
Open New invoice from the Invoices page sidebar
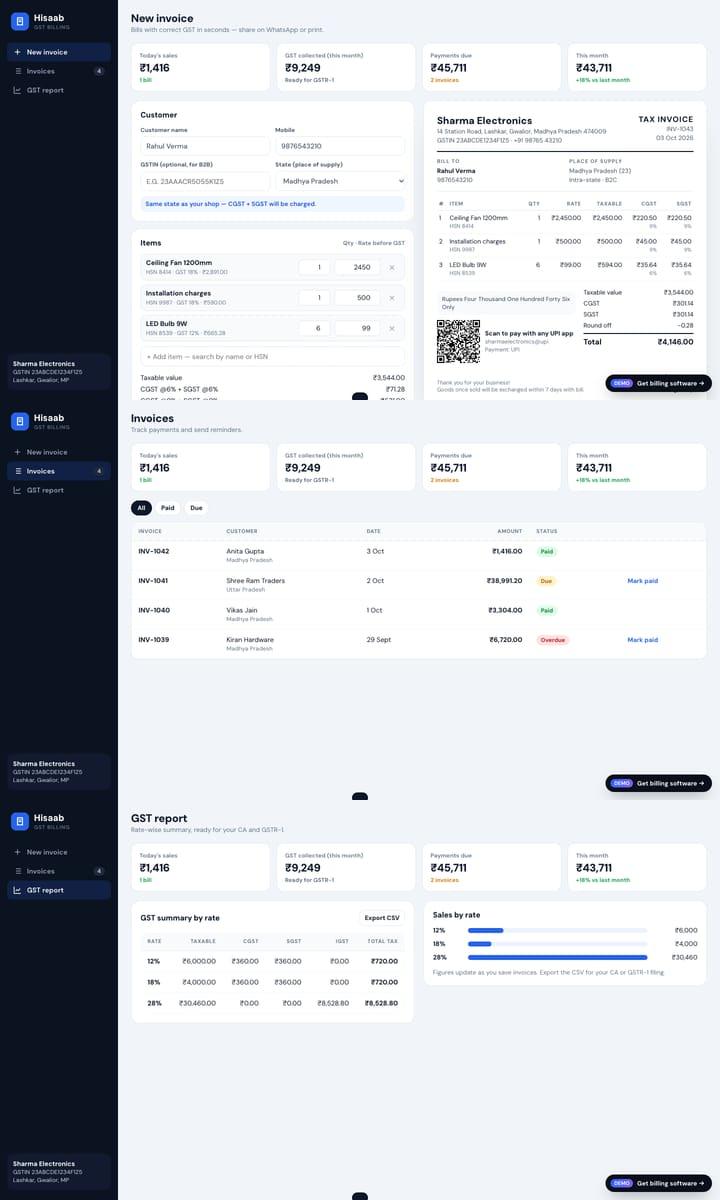[x=59, y=452]
